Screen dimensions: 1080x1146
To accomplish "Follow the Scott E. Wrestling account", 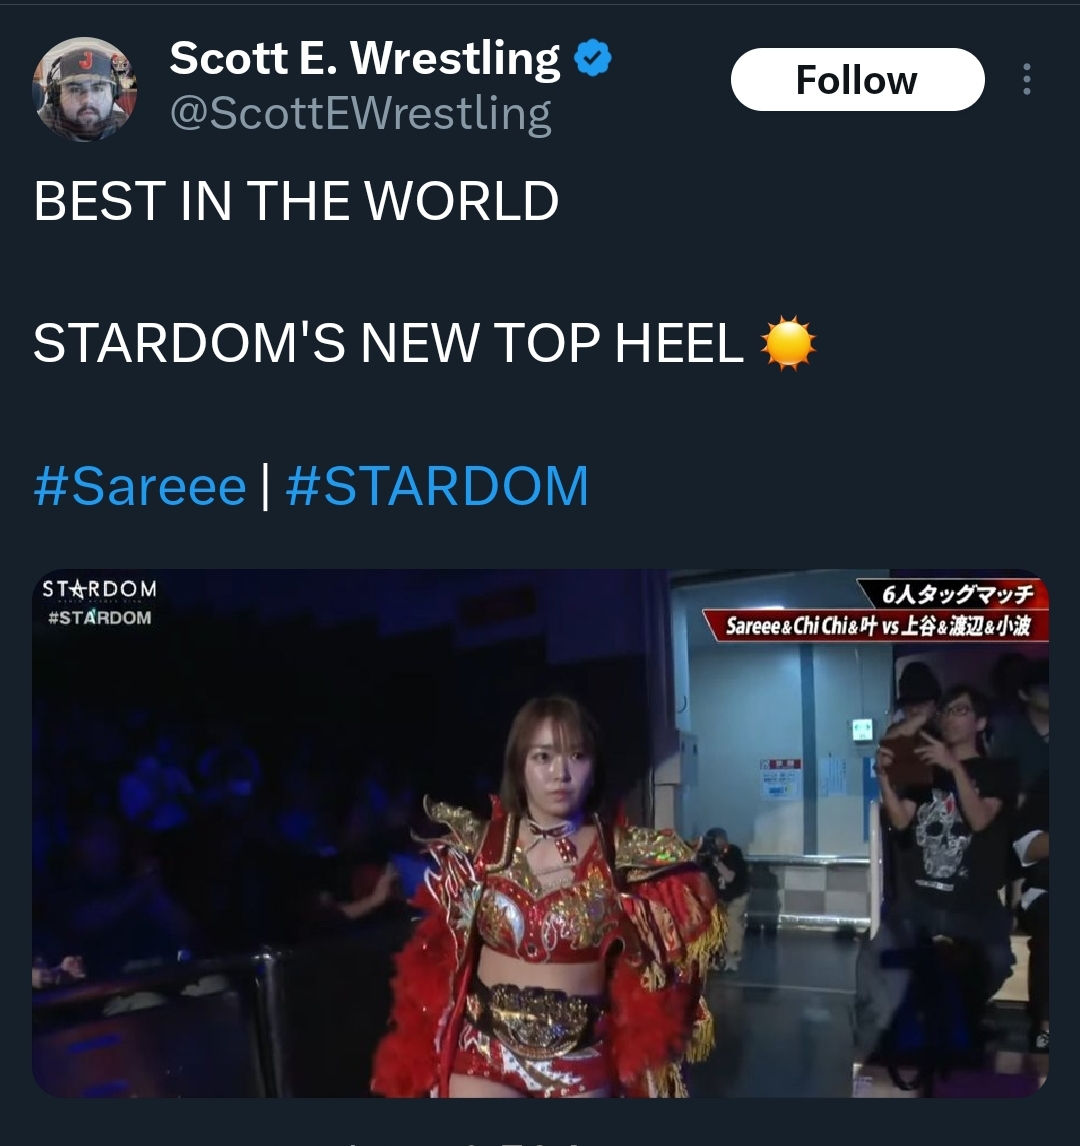I will pyautogui.click(x=857, y=80).
